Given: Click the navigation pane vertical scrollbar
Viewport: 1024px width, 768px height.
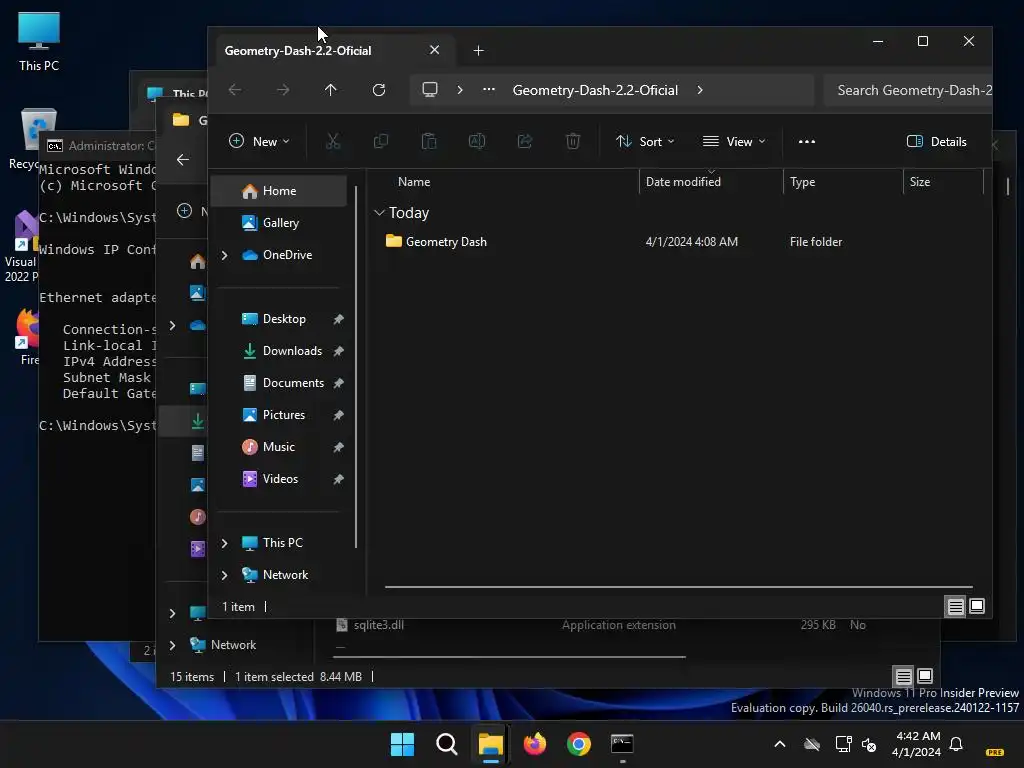Looking at the screenshot, I should click(356, 367).
